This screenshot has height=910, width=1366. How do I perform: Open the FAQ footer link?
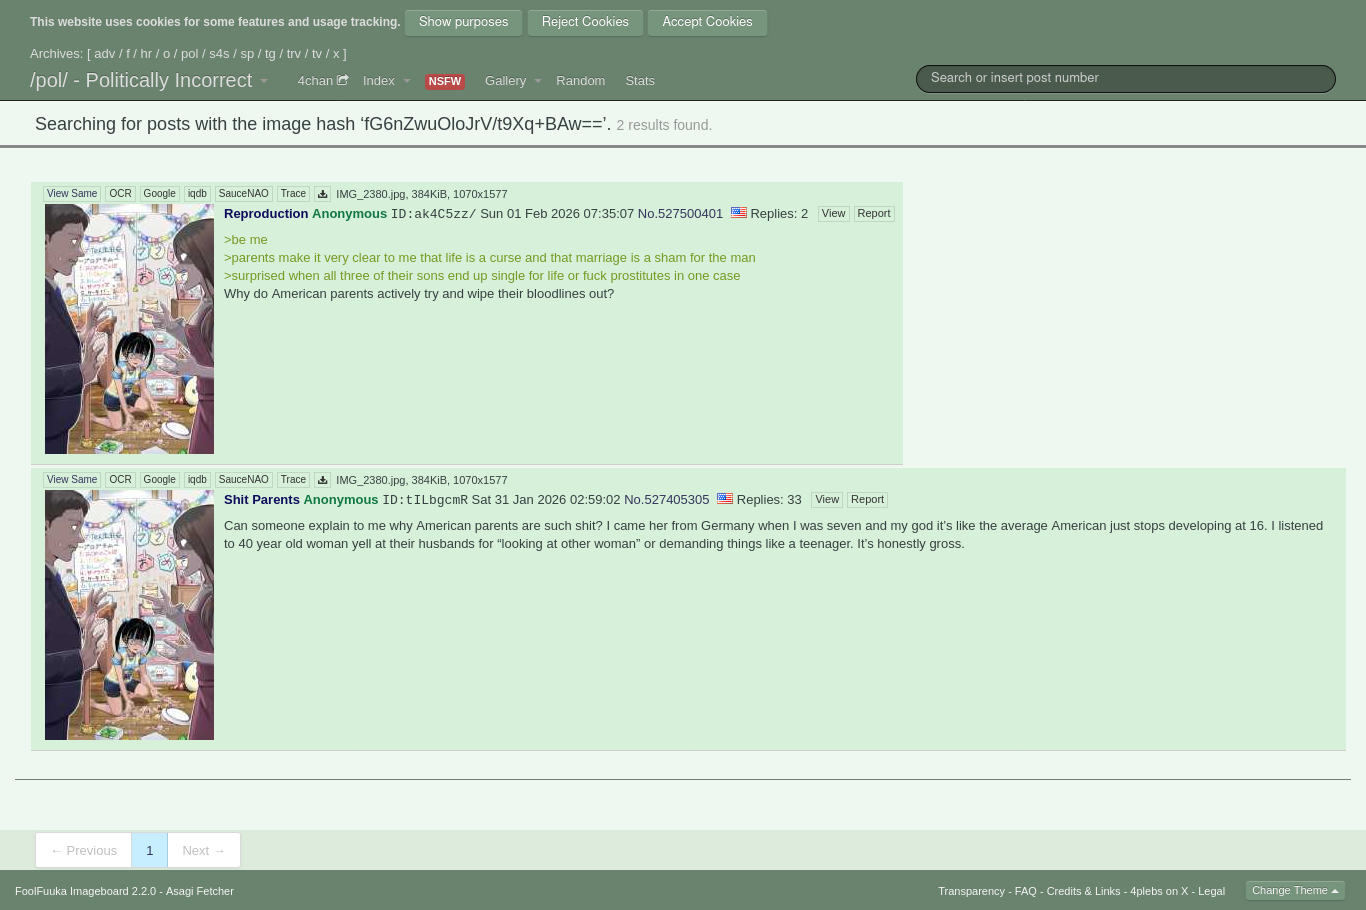coord(1026,891)
